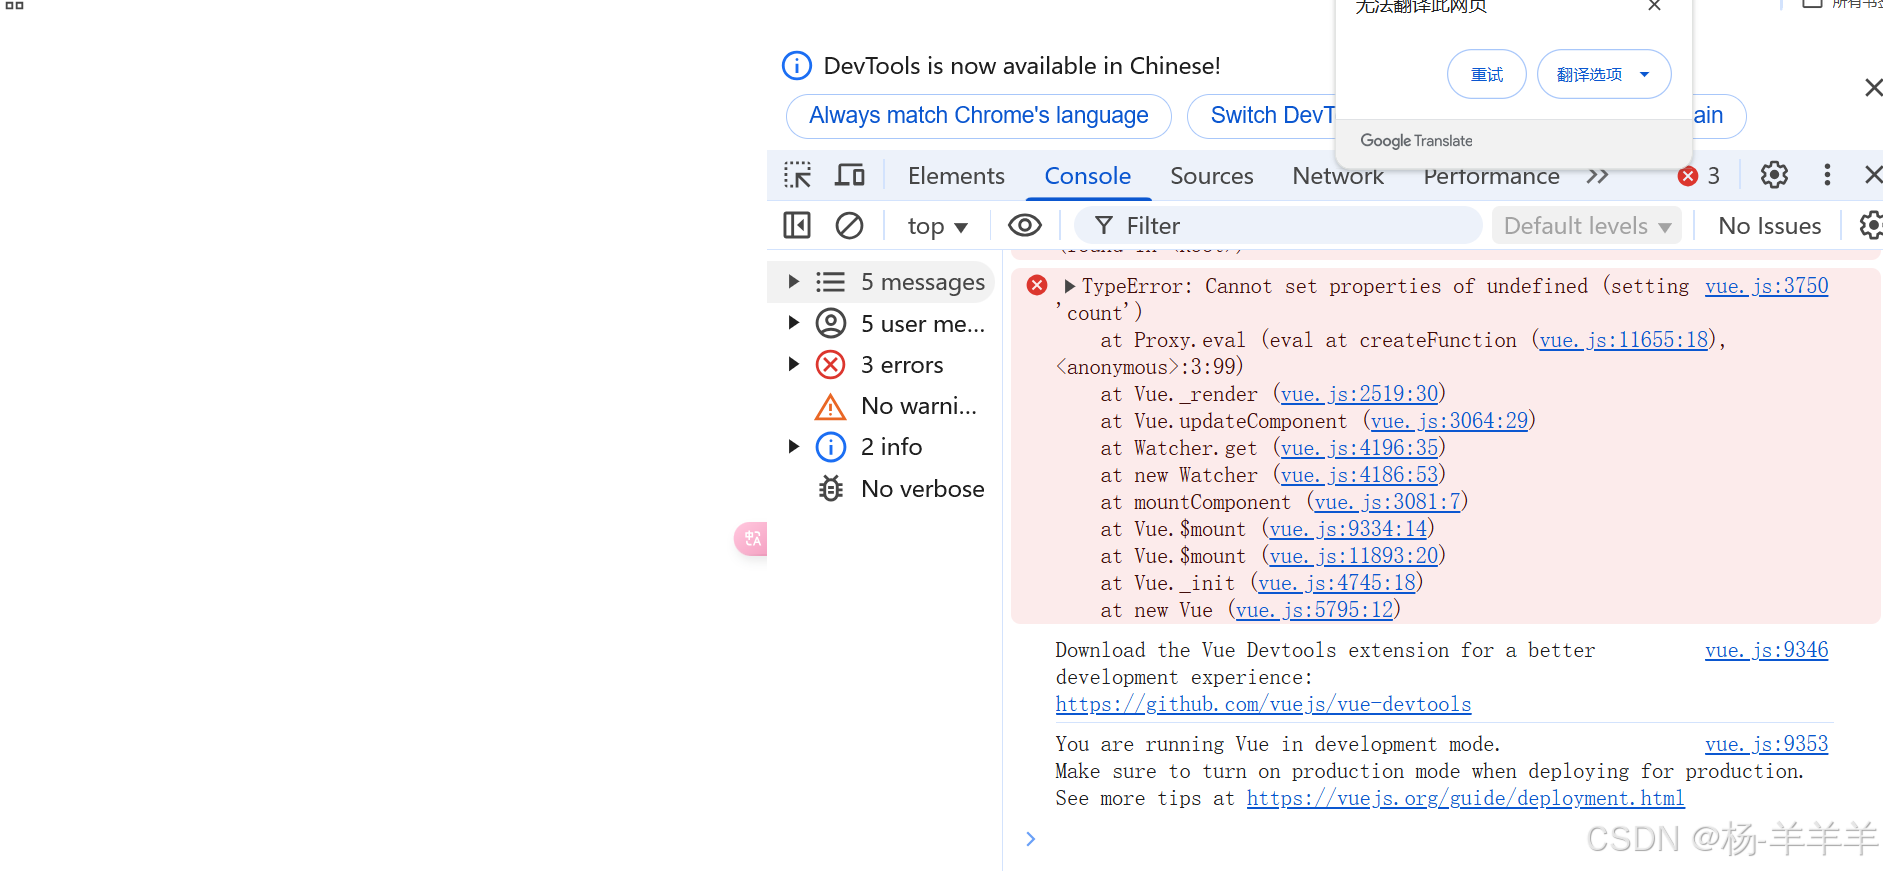The image size is (1883, 871).
Task: Switch to the Sources tab
Action: click(x=1211, y=176)
